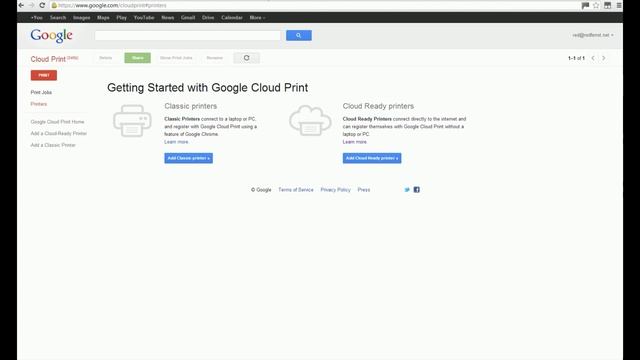
Task: Select Print Jobs in the sidebar
Action: point(41,92)
